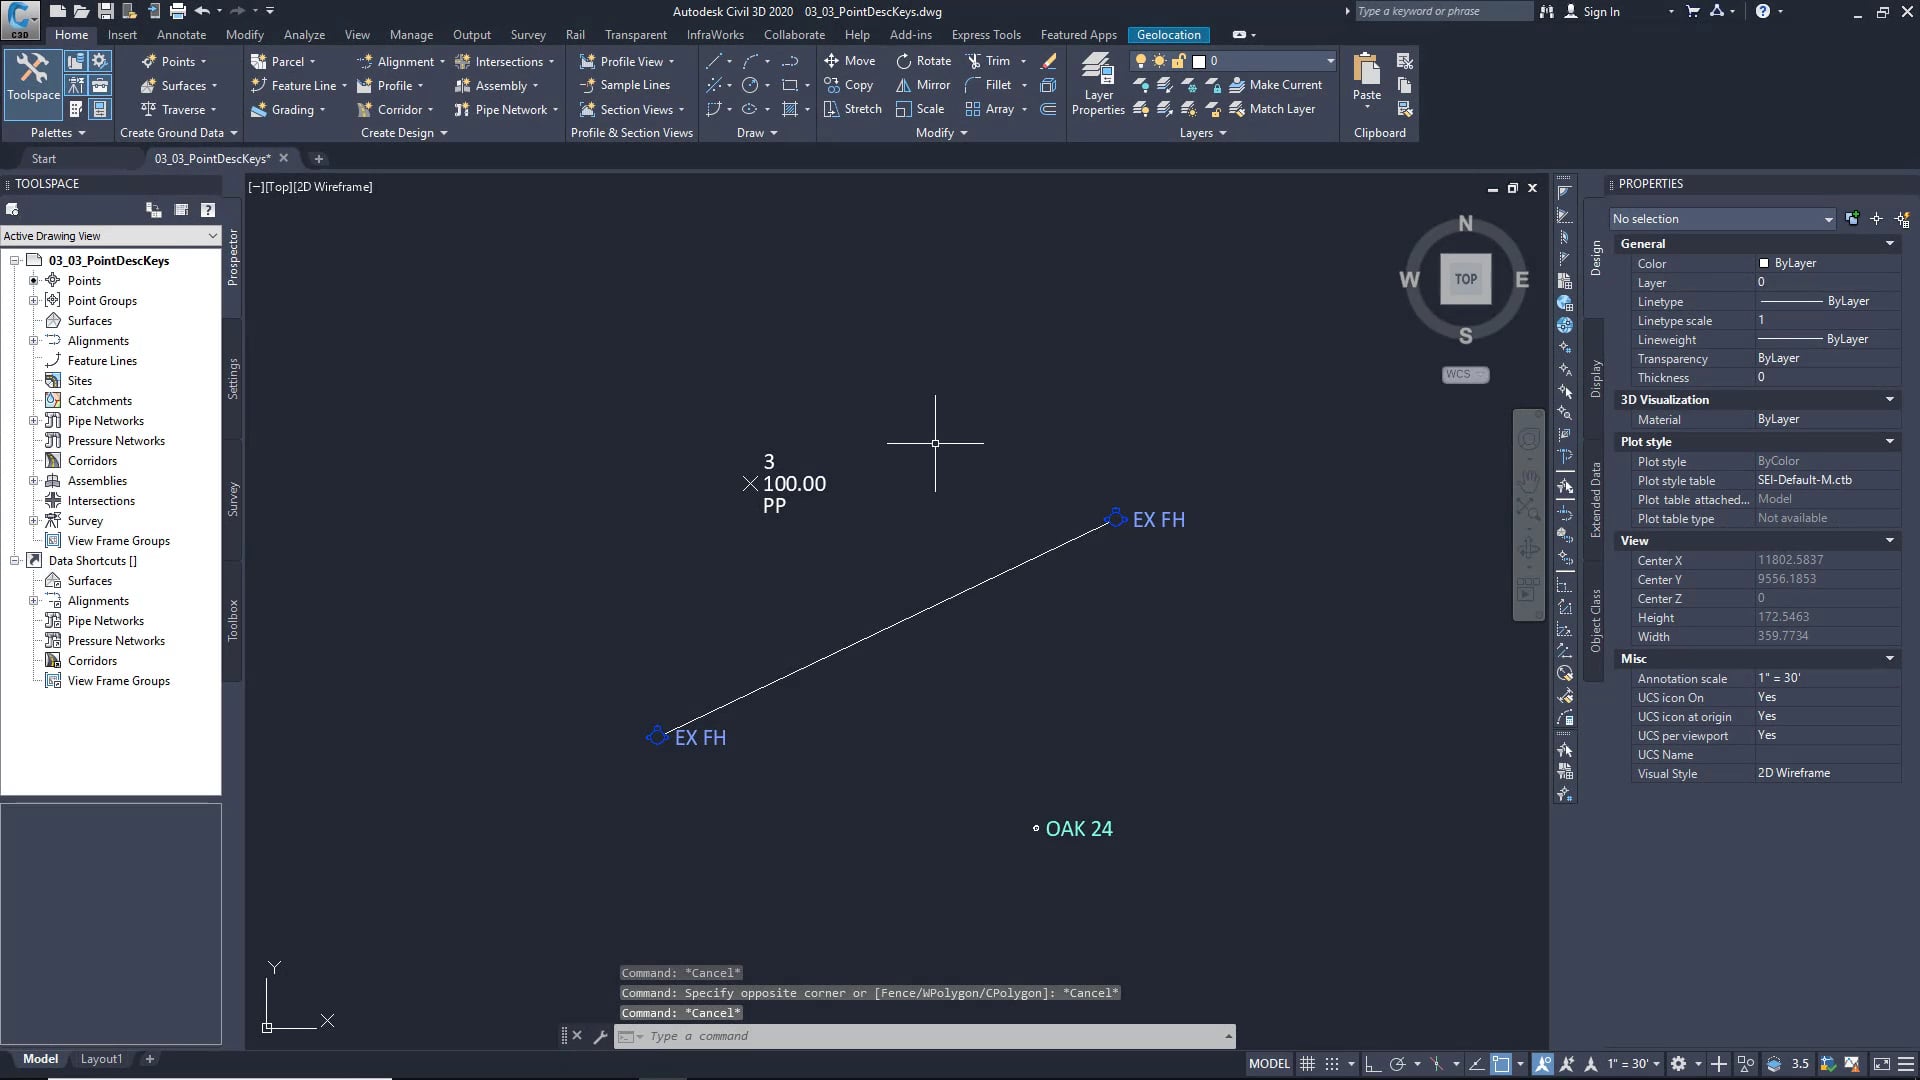This screenshot has width=1920, height=1080.
Task: Expand the Point Groups tree node
Action: (33, 300)
